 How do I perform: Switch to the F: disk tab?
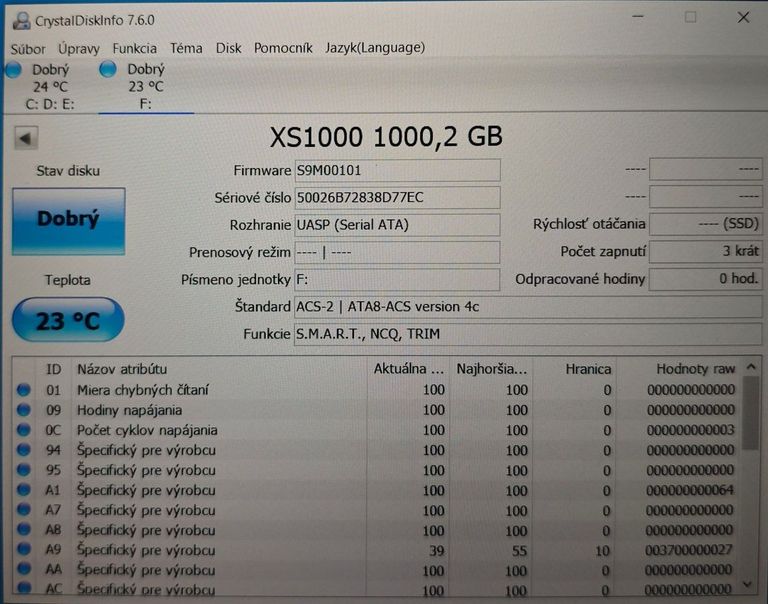pos(146,86)
